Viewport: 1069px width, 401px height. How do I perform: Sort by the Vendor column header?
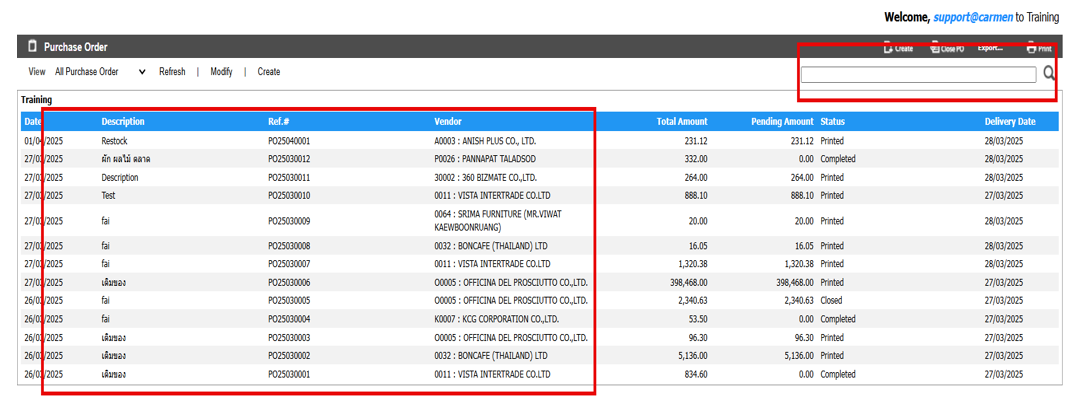click(447, 122)
